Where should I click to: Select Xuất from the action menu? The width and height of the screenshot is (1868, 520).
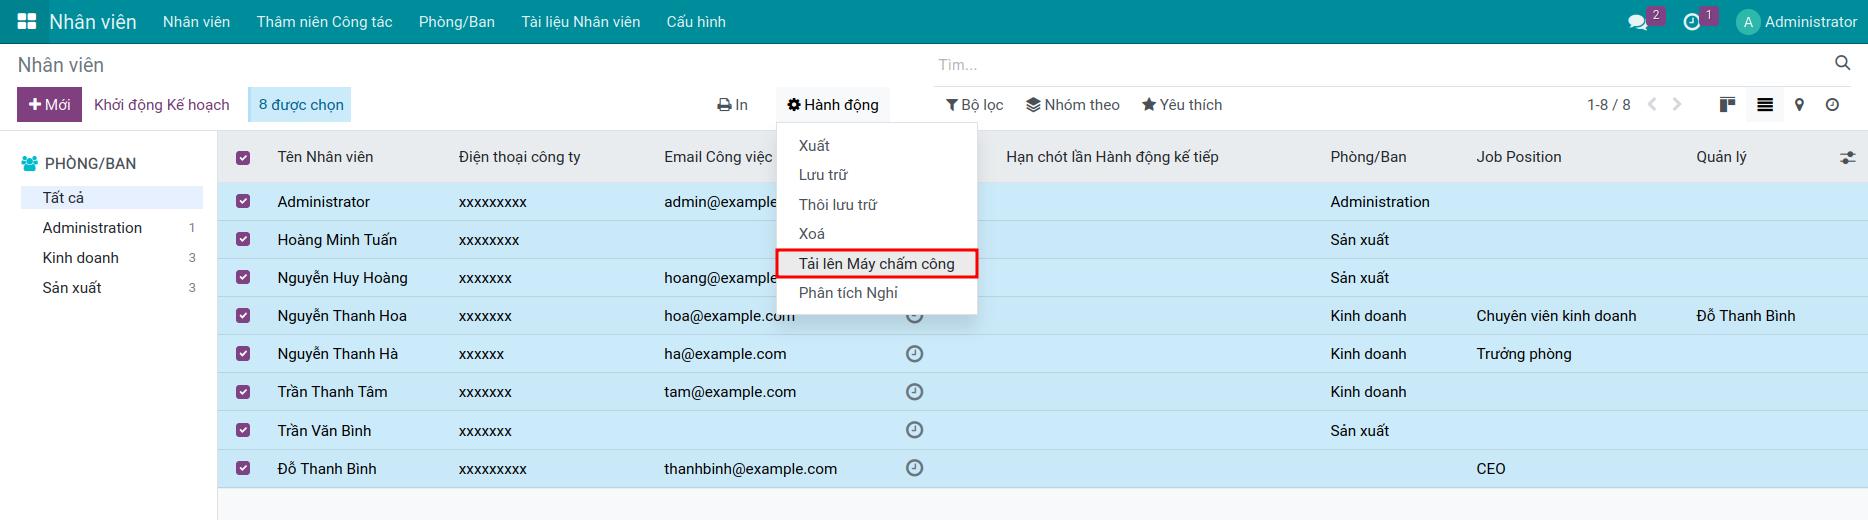pos(814,146)
